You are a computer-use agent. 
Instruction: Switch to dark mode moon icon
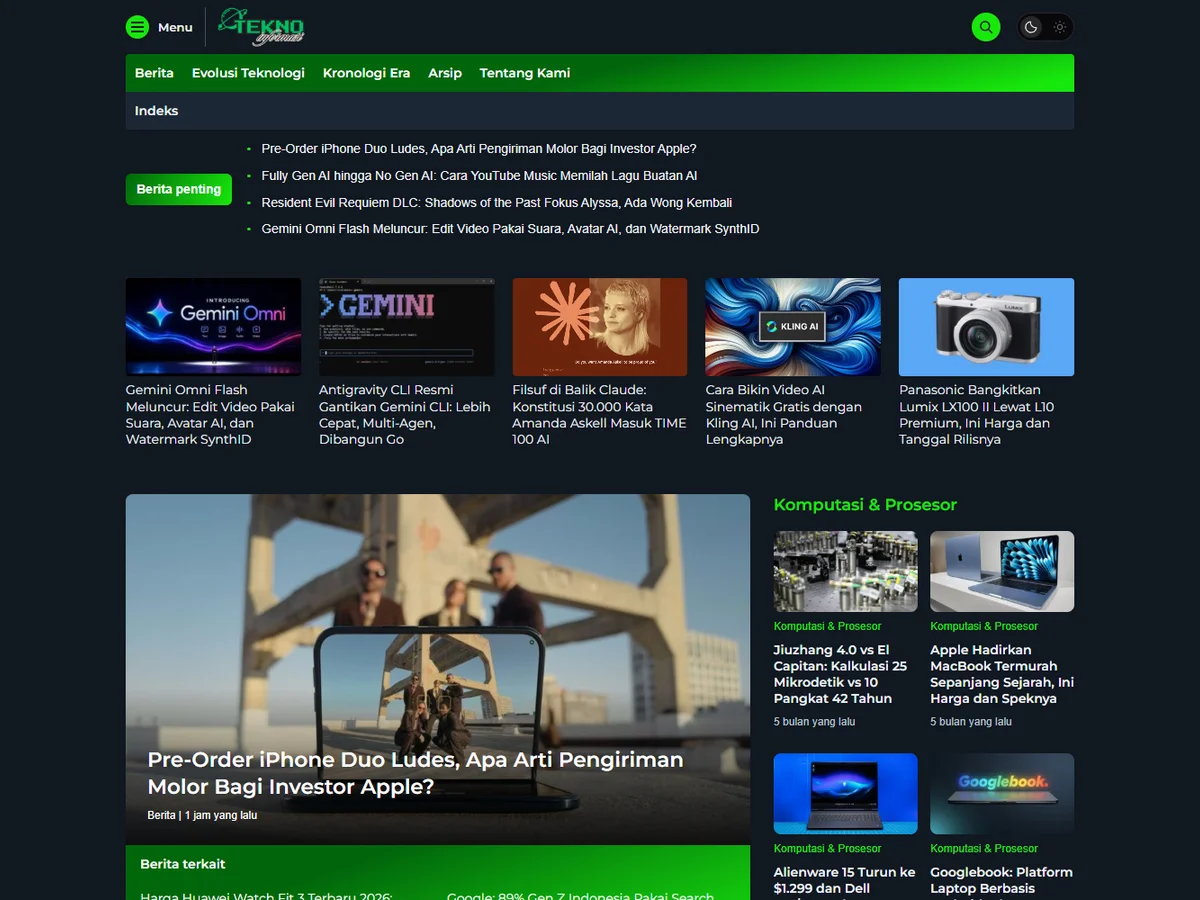point(1031,27)
